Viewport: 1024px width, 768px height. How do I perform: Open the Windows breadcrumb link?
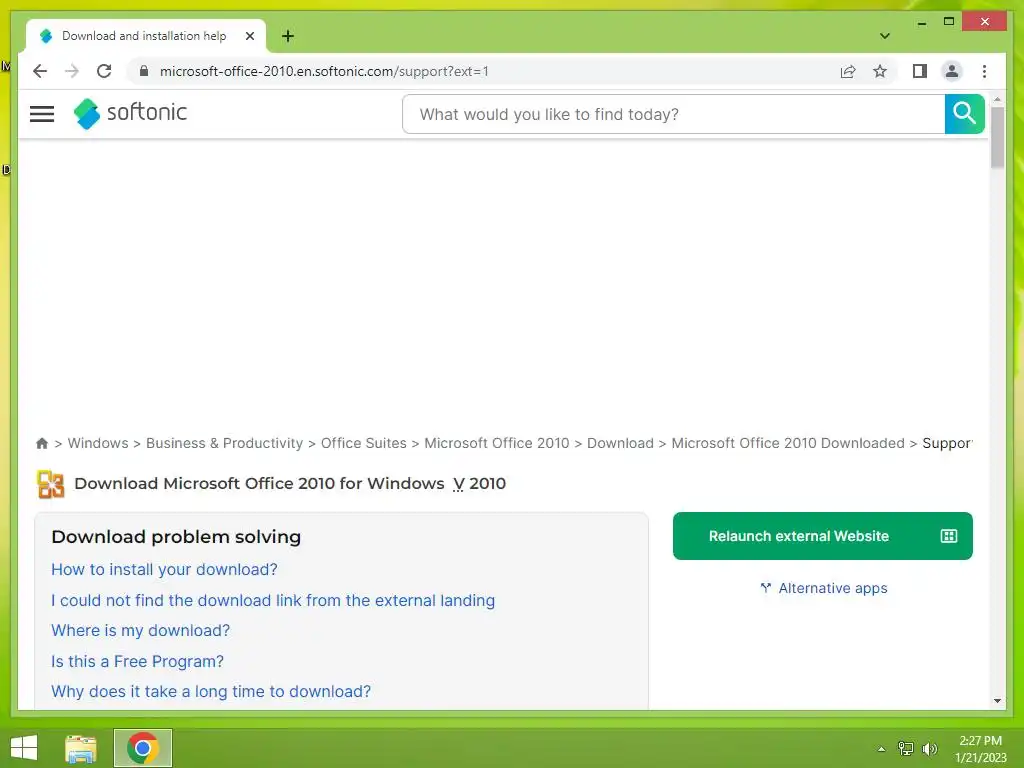pyautogui.click(x=98, y=443)
